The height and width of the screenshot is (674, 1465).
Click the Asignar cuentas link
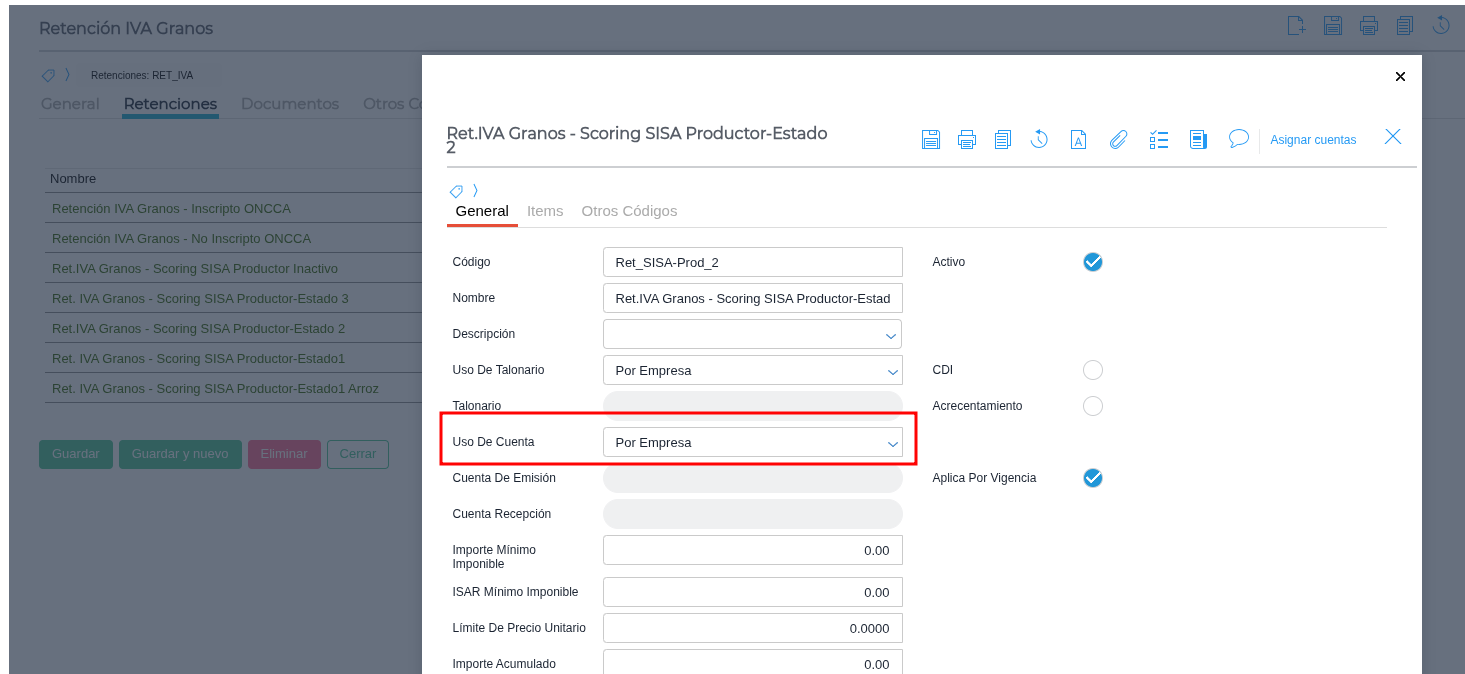pyautogui.click(x=1313, y=140)
